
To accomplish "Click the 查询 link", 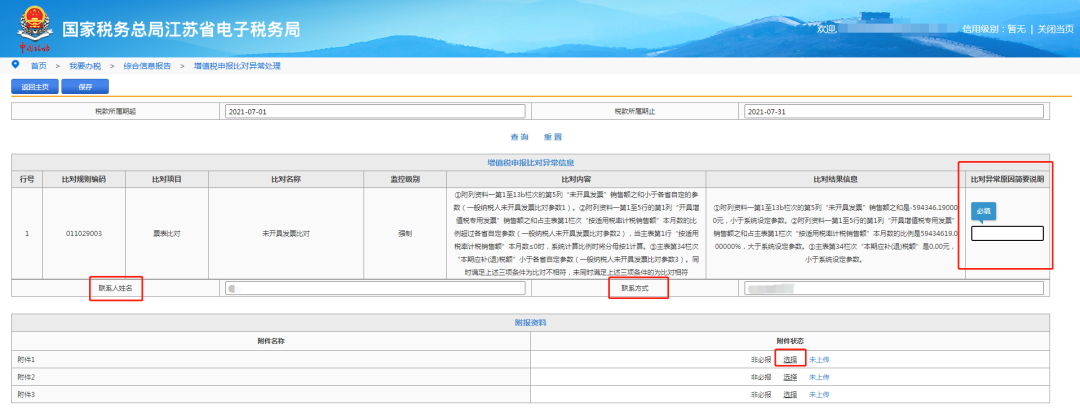I will pyautogui.click(x=519, y=137).
